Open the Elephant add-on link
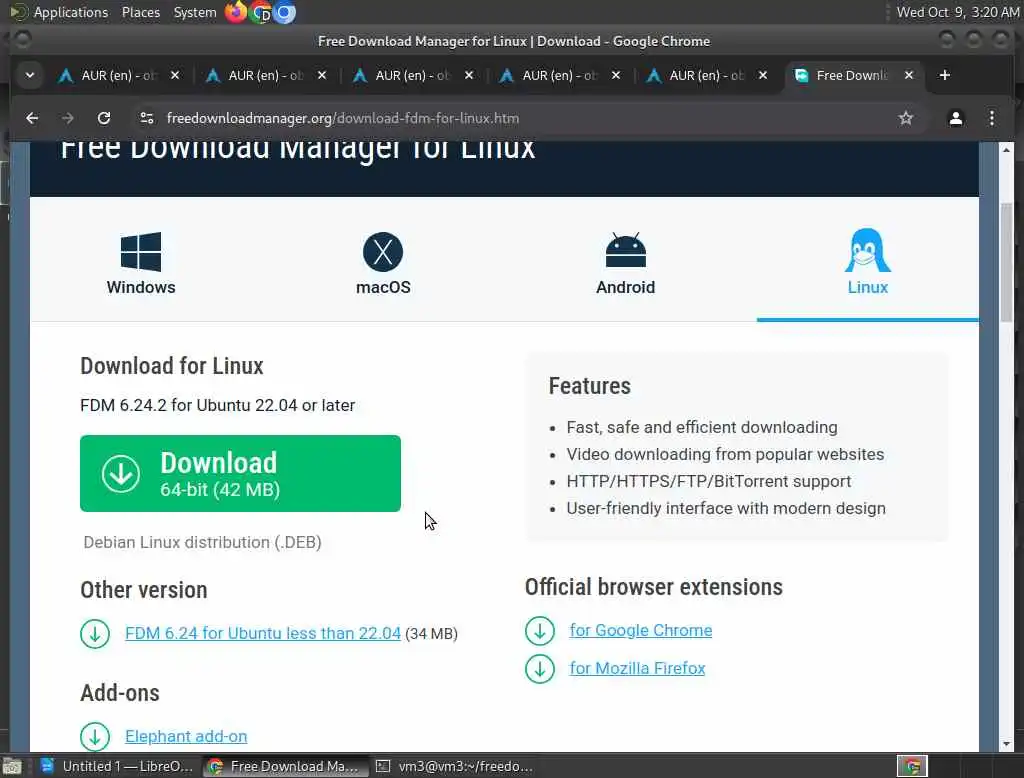Viewport: 1024px width, 778px height. [x=186, y=736]
